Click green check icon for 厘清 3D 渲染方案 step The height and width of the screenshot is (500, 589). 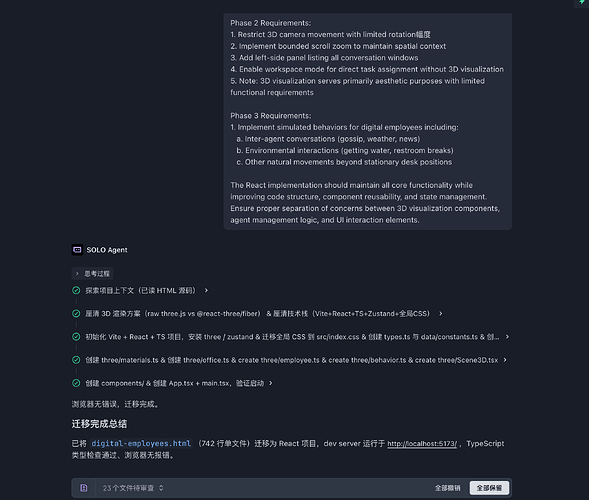point(76,314)
